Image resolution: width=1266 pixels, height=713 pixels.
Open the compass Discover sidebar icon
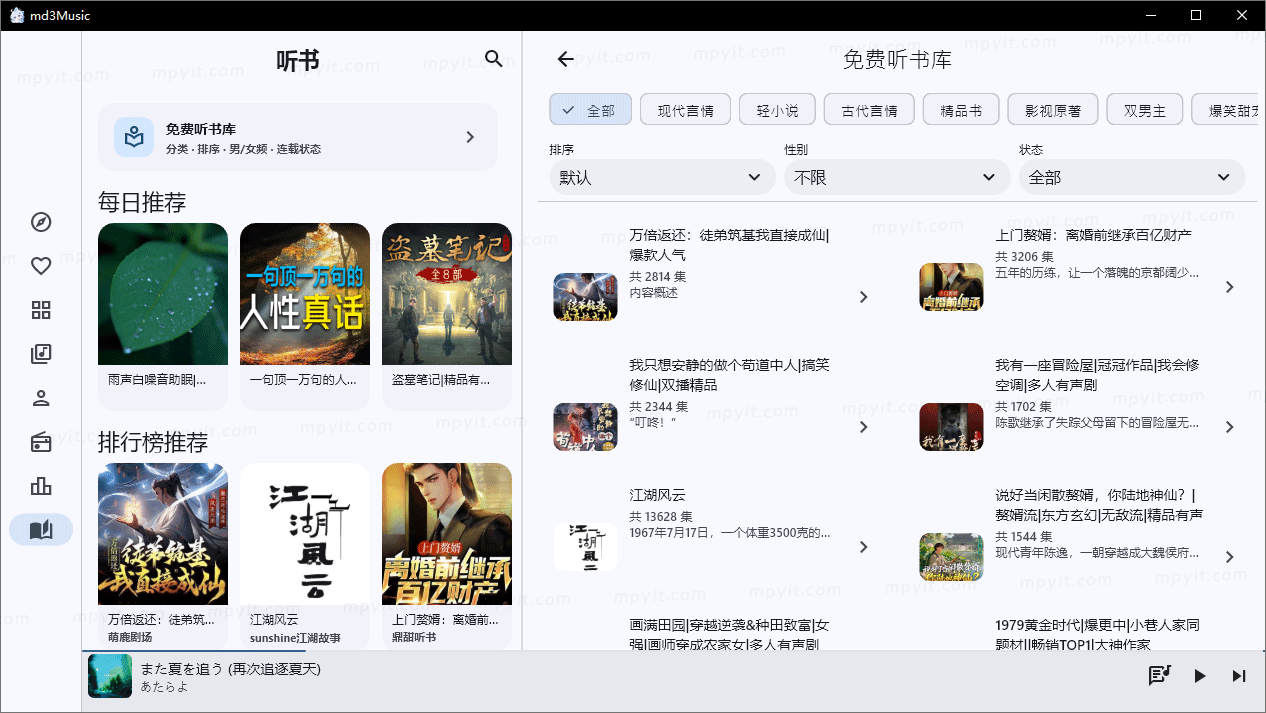coord(41,222)
